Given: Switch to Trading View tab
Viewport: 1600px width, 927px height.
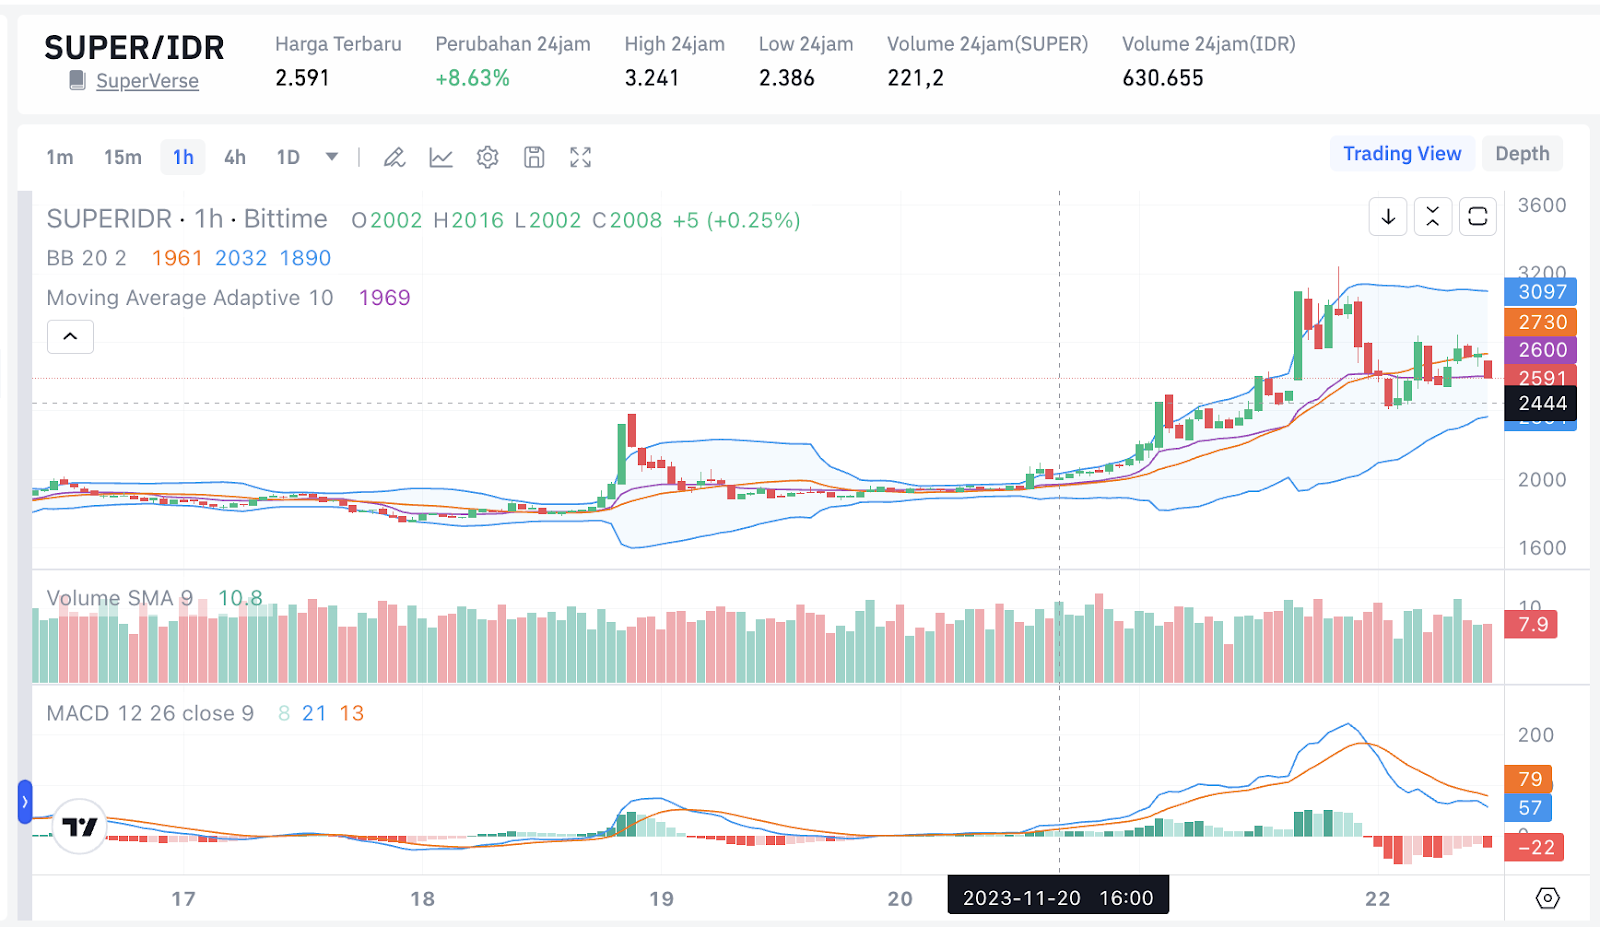Looking at the screenshot, I should point(1402,153).
